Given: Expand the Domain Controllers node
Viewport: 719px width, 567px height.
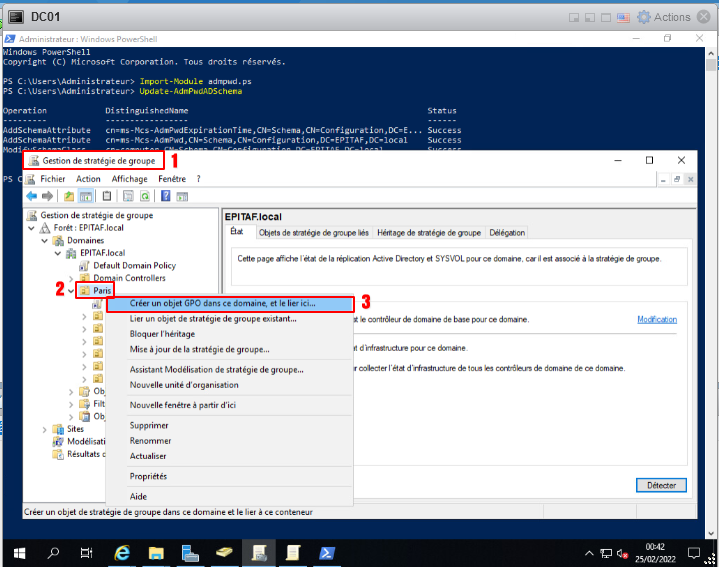Looking at the screenshot, I should coord(84,278).
